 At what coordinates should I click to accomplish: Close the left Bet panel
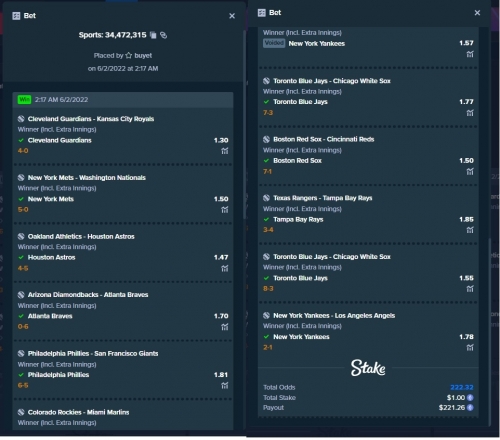click(232, 16)
